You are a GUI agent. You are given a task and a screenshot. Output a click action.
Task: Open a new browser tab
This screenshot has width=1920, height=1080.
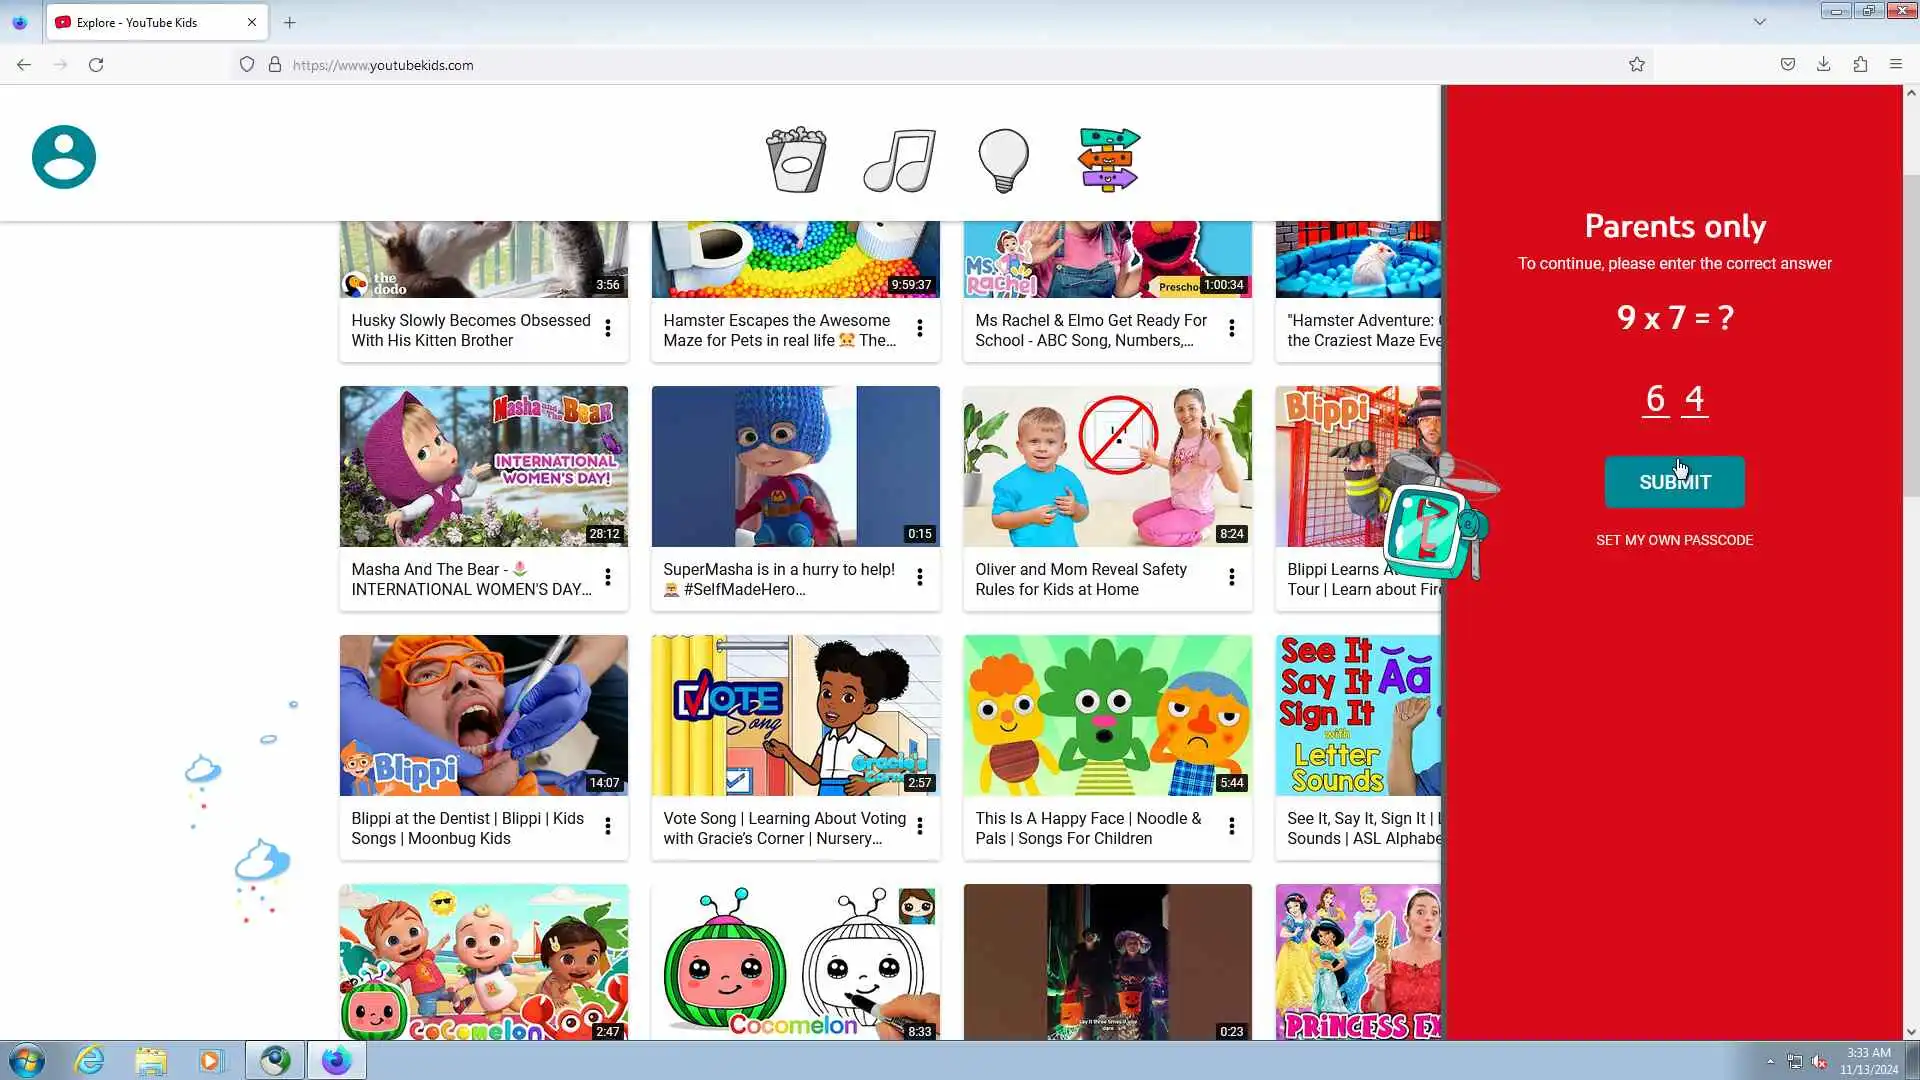pyautogui.click(x=290, y=22)
